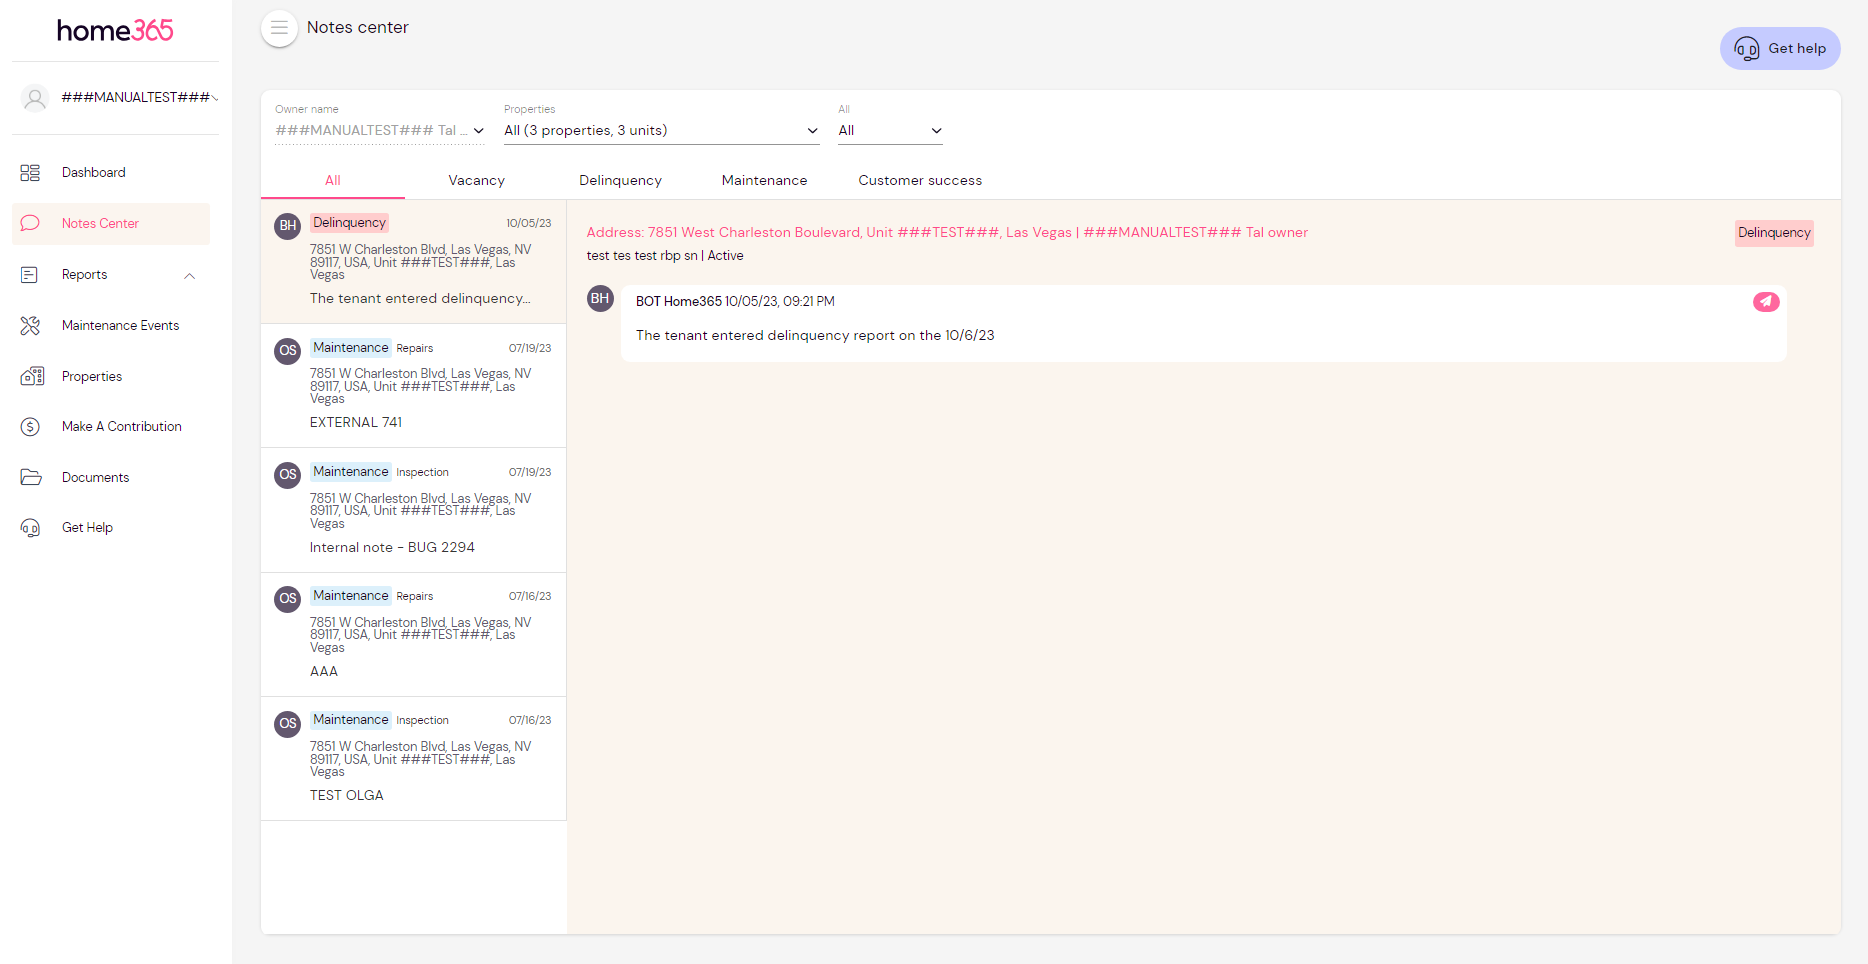The image size is (1868, 964).
Task: Collapse the Reports menu chevron
Action: coord(189,276)
